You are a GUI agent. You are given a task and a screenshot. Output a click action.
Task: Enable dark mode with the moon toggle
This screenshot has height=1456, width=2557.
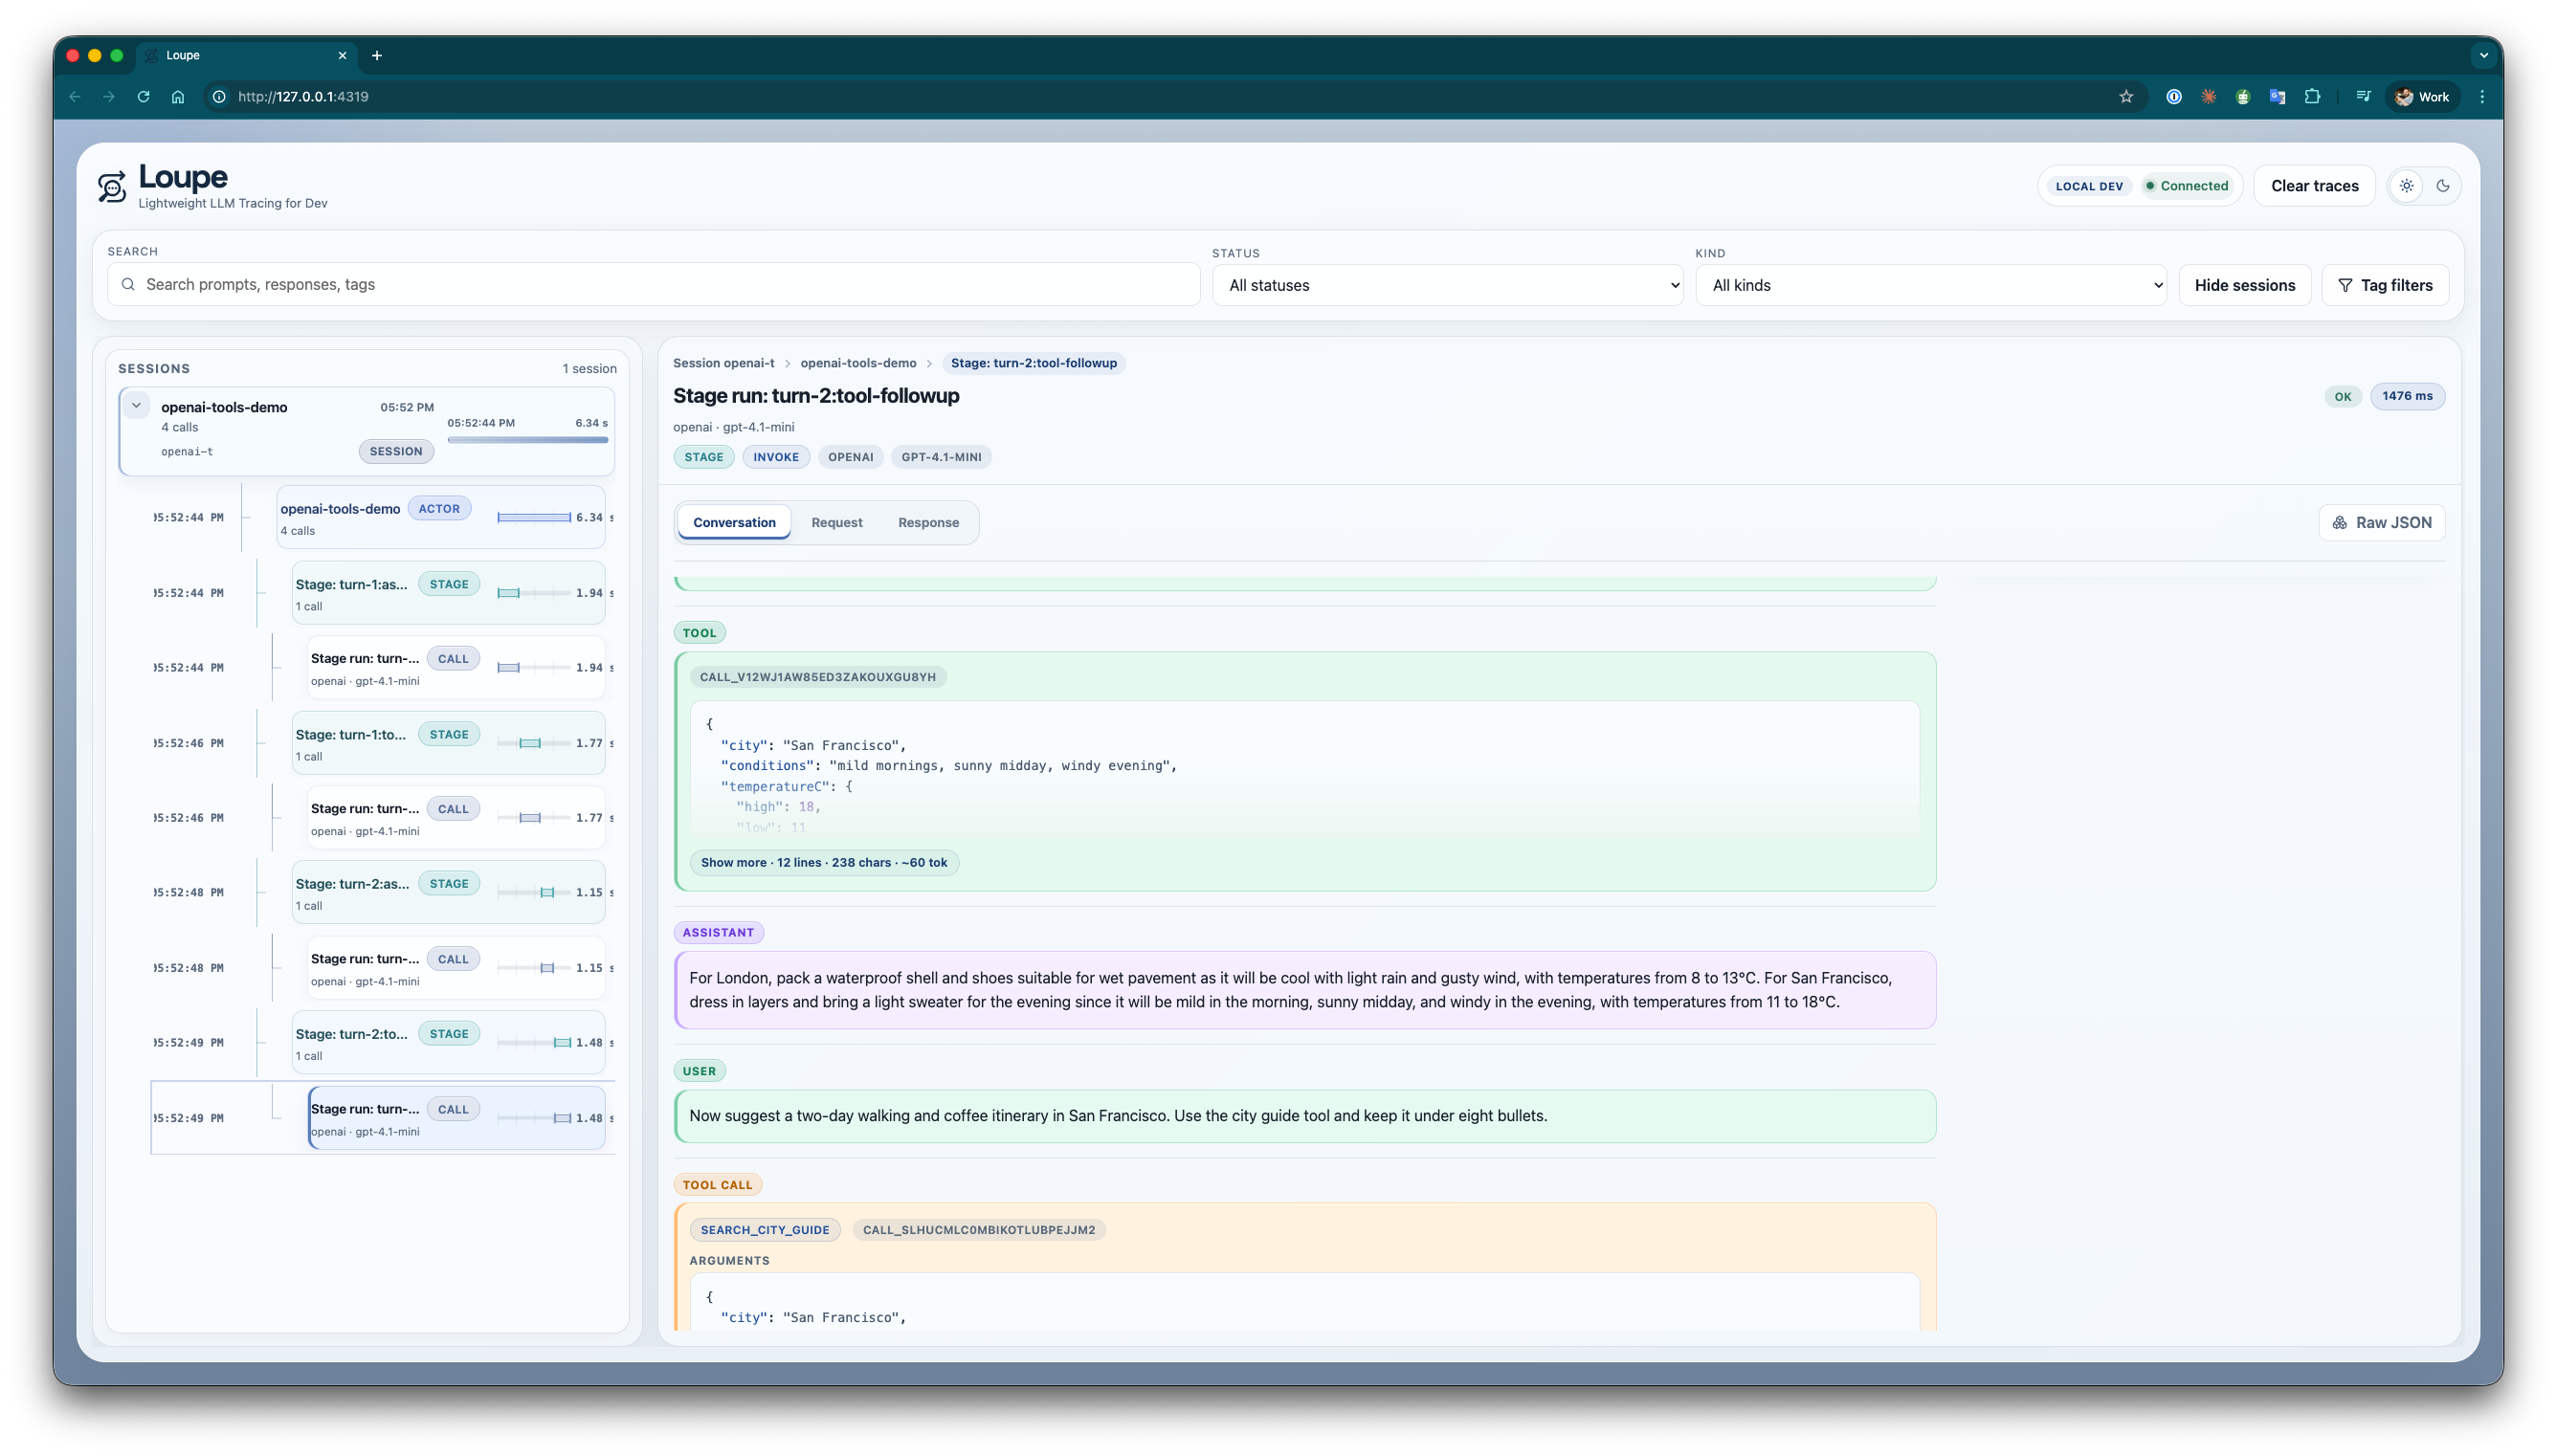[x=2444, y=185]
